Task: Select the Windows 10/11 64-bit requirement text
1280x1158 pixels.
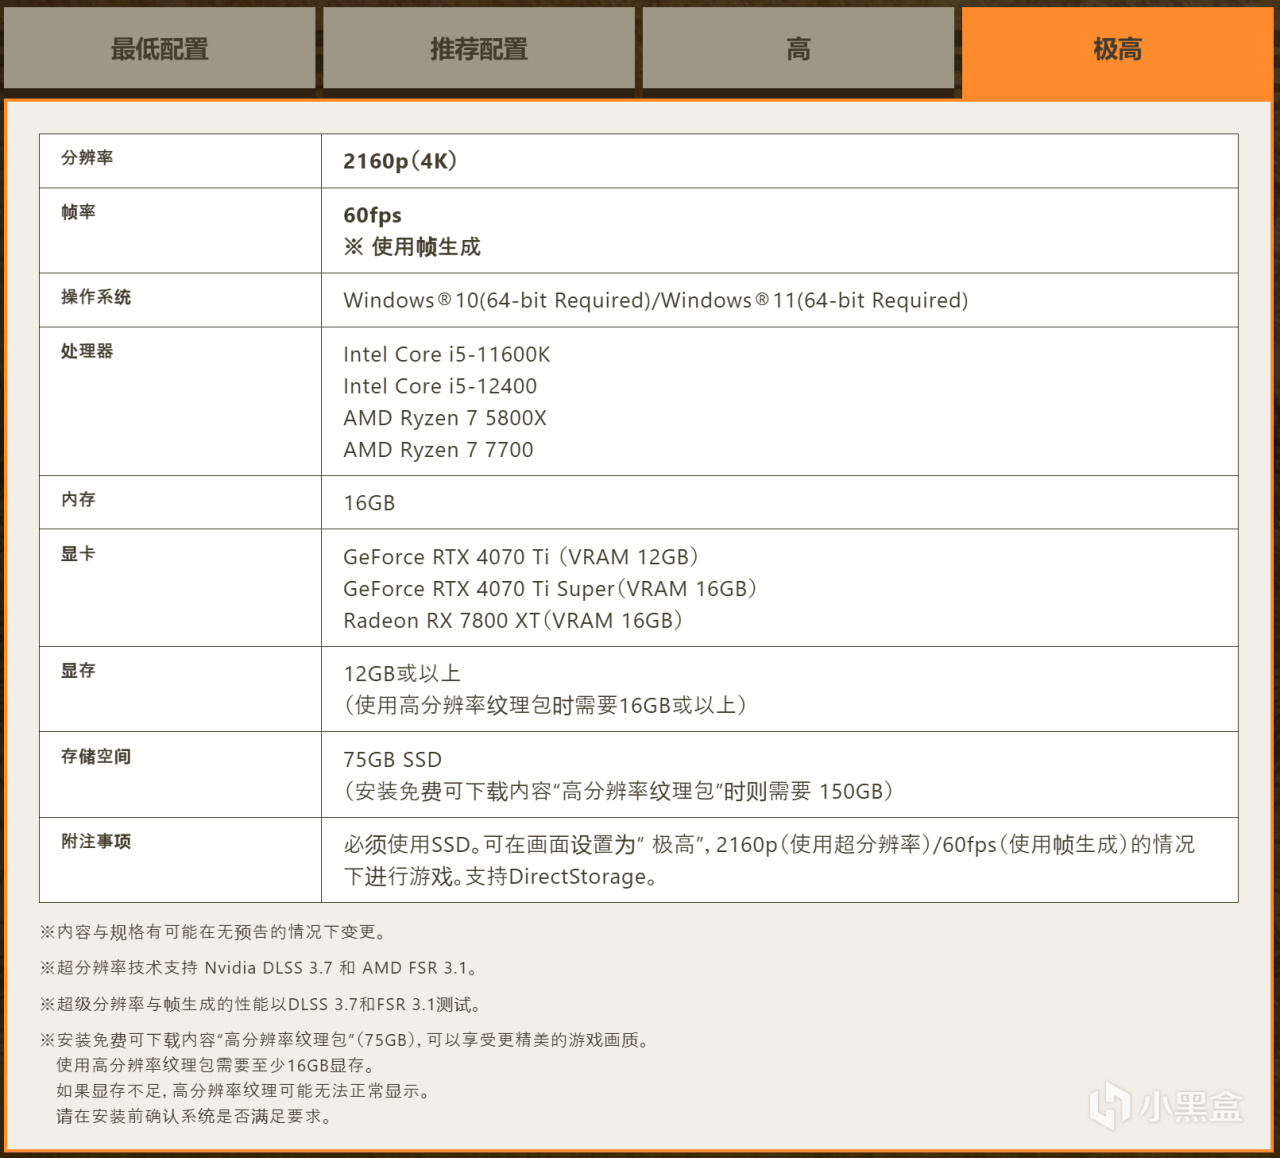Action: (656, 300)
